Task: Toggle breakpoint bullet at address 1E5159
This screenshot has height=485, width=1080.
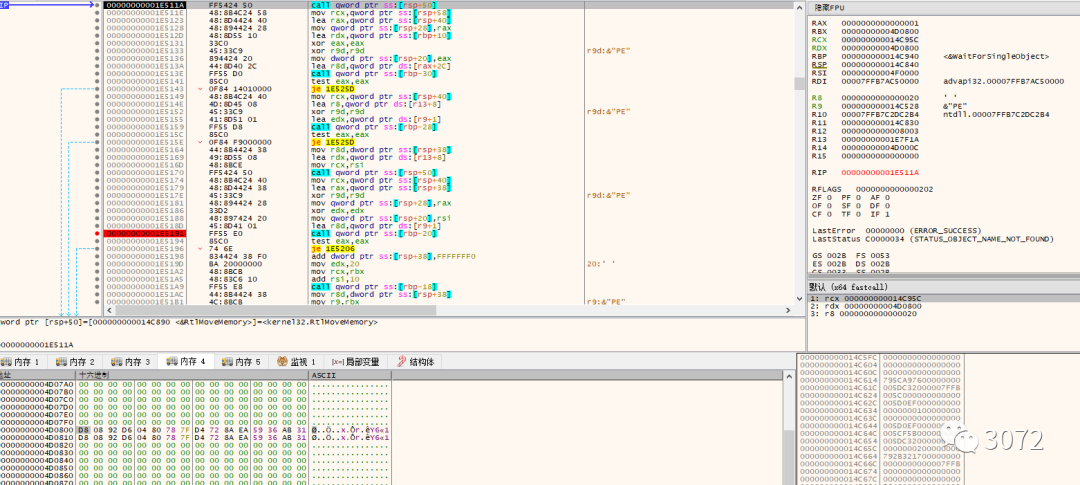Action: click(98, 127)
